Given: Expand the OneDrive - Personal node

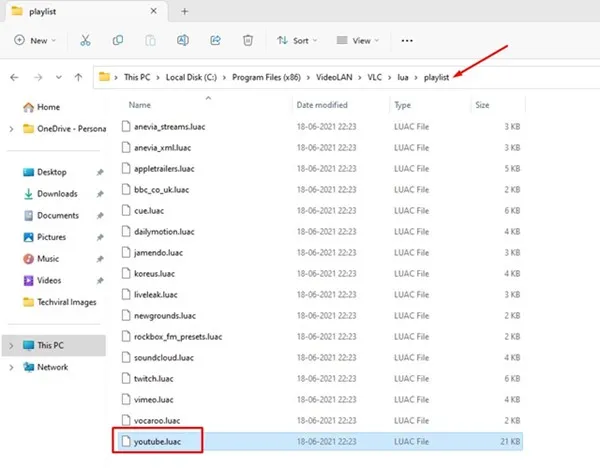Looking at the screenshot, I should point(11,129).
